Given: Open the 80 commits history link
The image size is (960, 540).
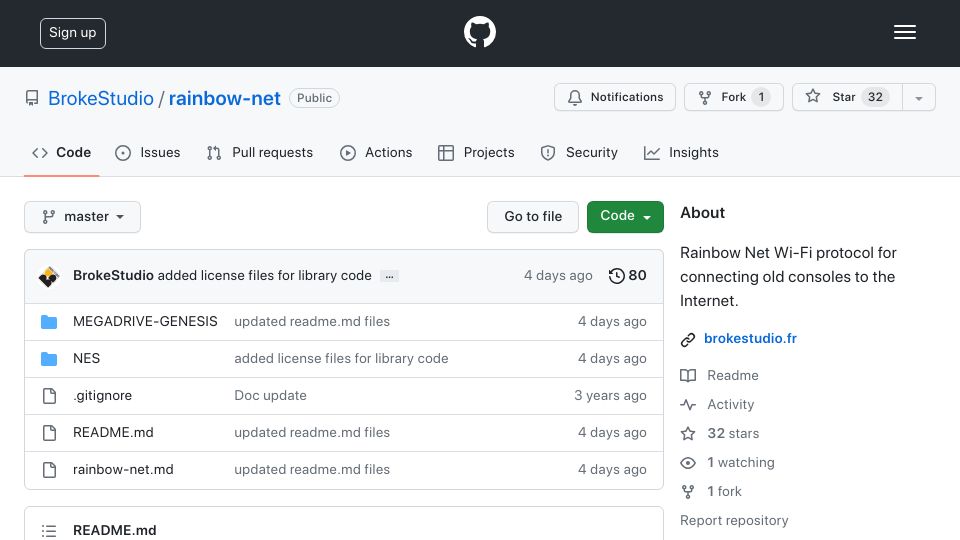Looking at the screenshot, I should [628, 276].
